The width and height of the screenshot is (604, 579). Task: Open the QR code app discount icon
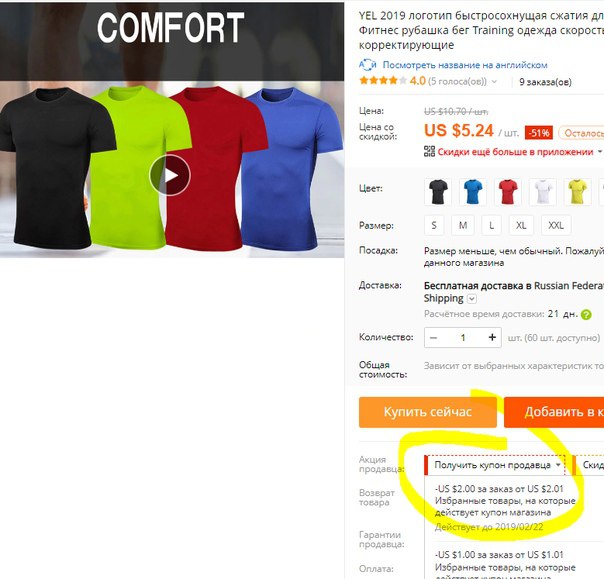429,151
